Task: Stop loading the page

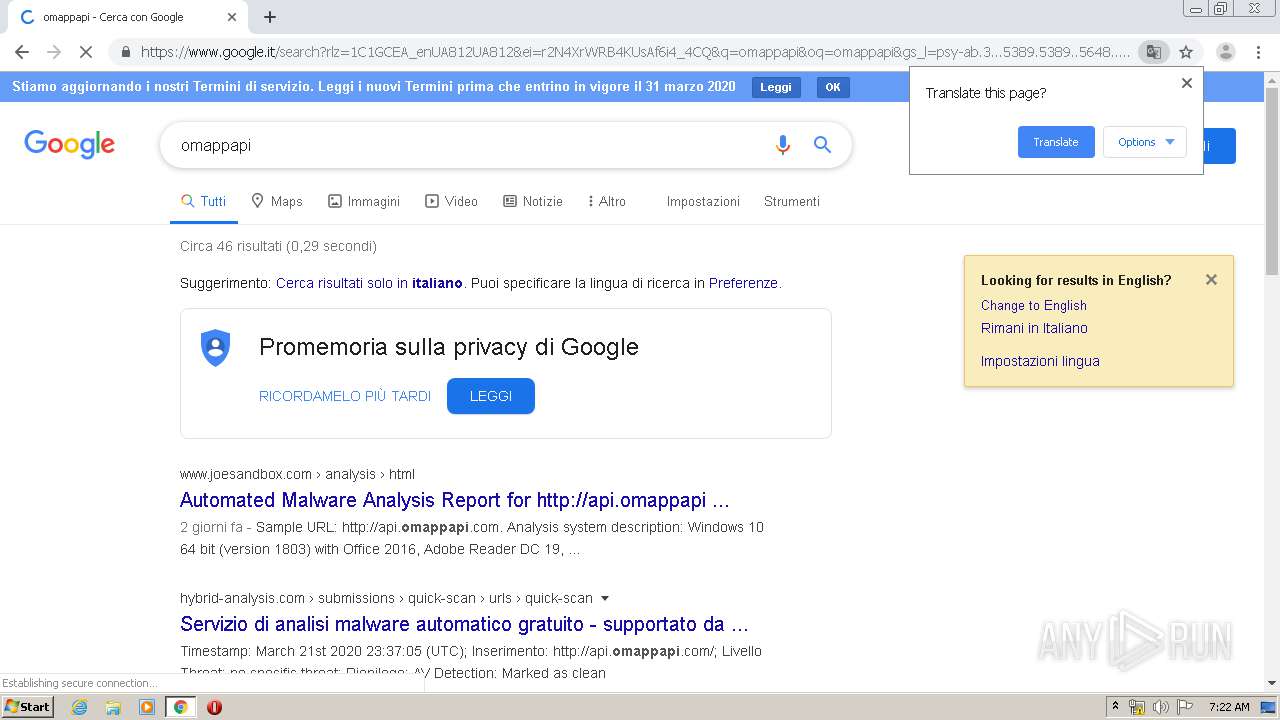Action: [86, 52]
